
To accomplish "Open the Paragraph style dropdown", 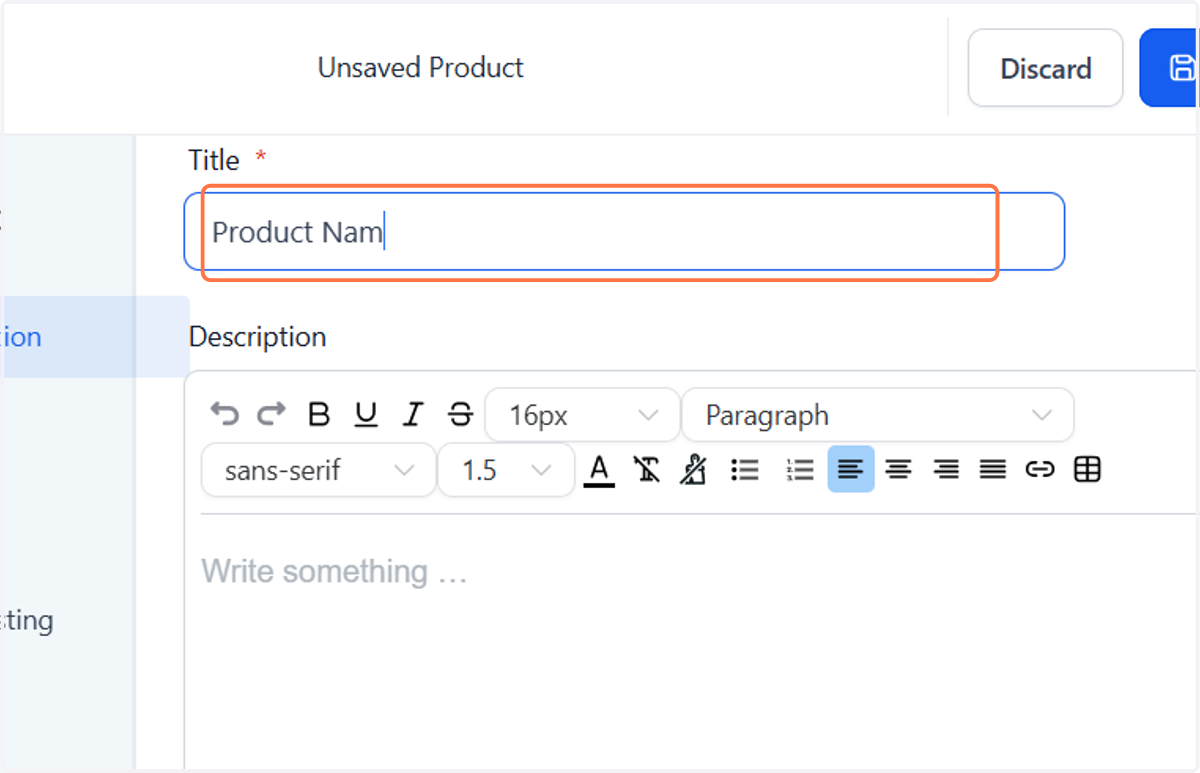I will [878, 415].
